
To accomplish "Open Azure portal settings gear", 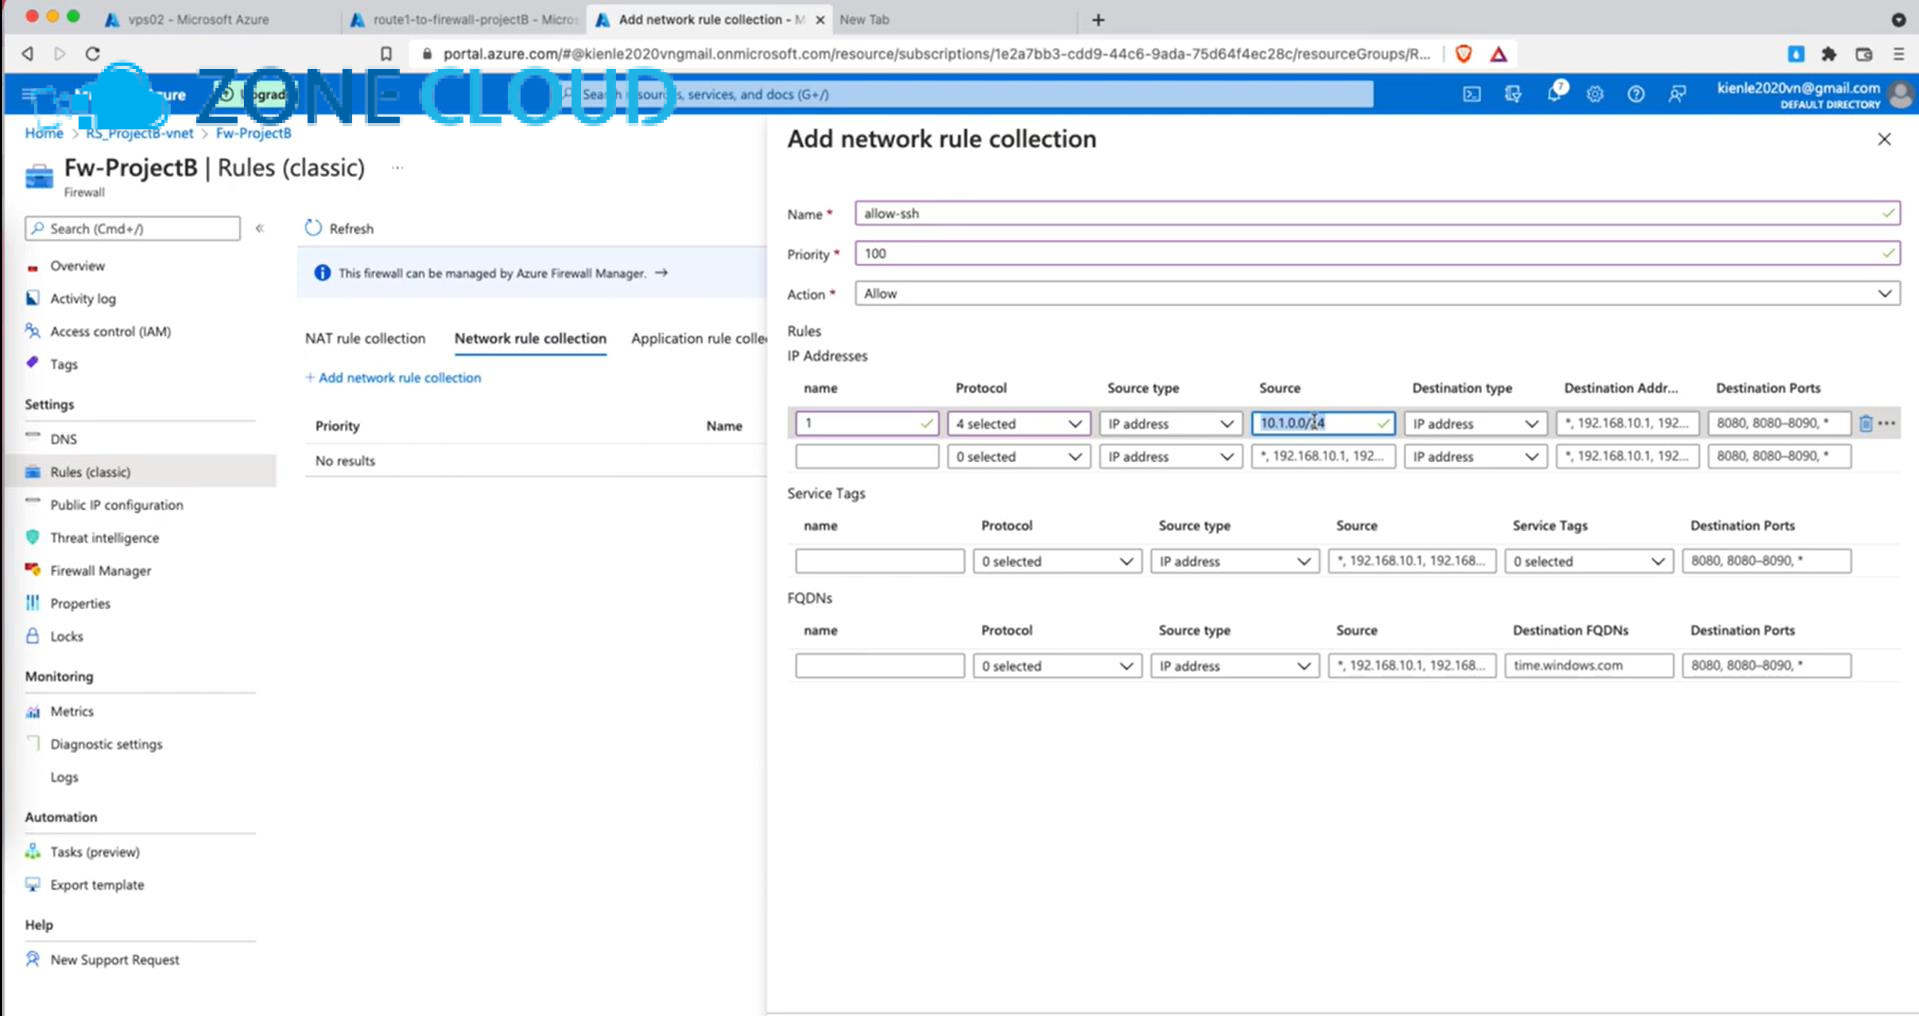I will 1595,94.
